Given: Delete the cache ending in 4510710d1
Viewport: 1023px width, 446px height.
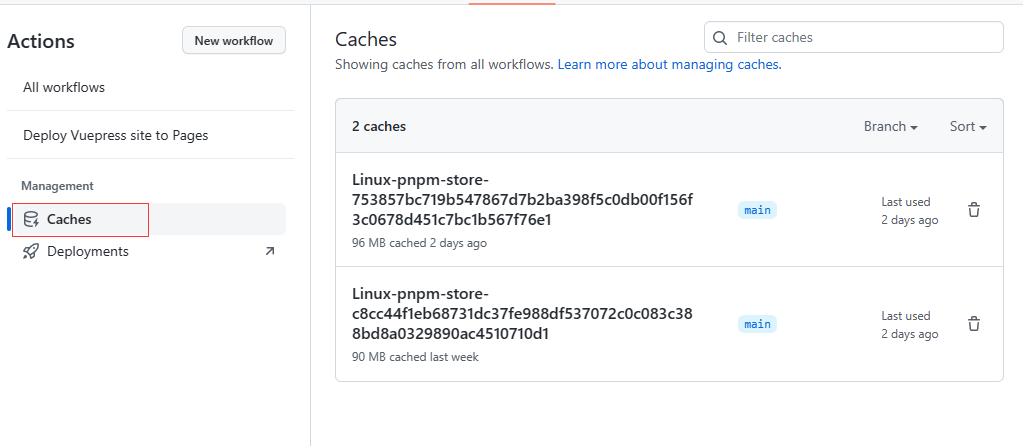Looking at the screenshot, I should point(974,324).
